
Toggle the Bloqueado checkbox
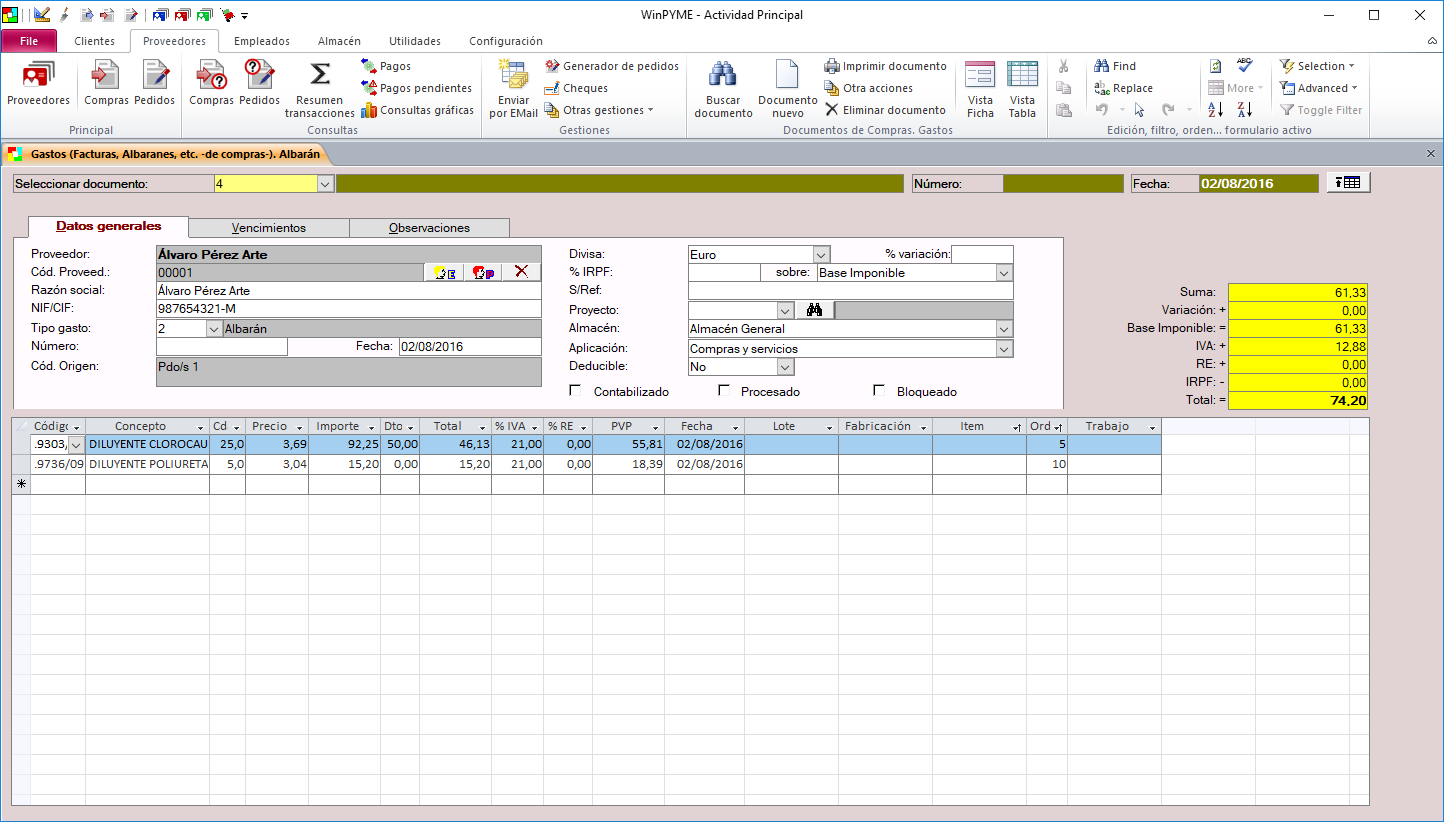click(x=880, y=391)
